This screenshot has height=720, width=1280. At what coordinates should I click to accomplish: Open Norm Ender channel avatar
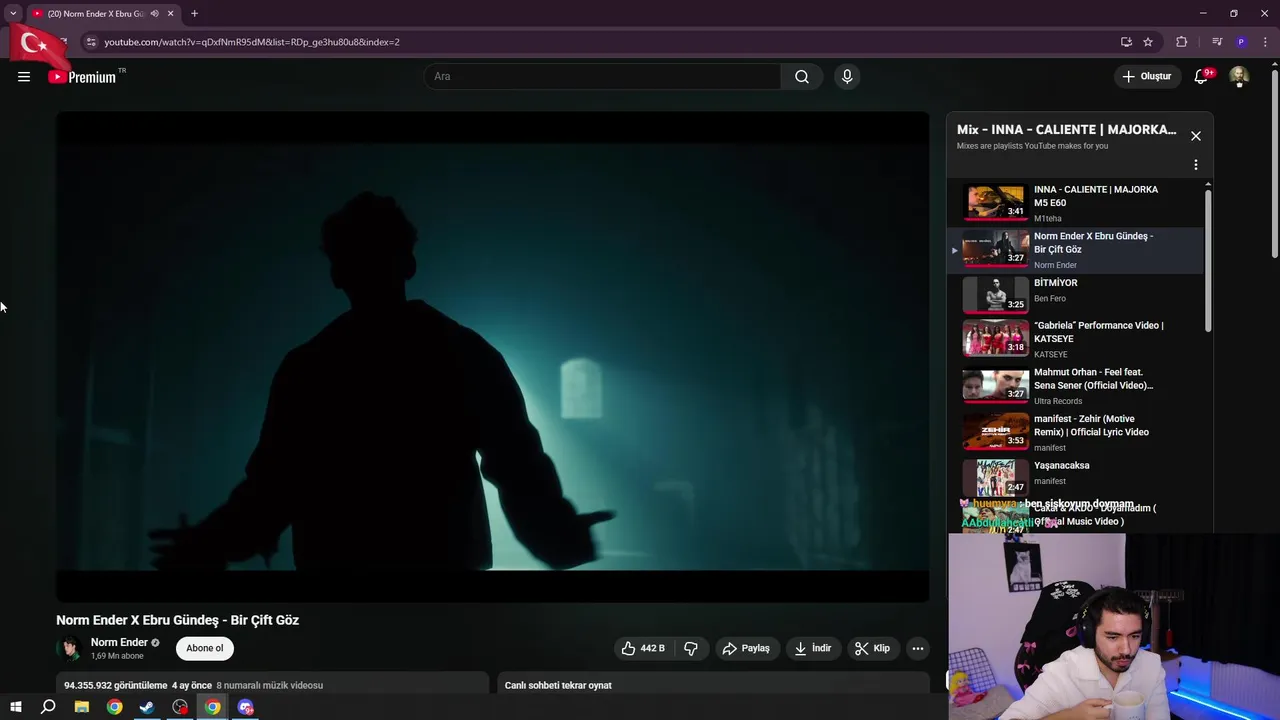(x=69, y=649)
